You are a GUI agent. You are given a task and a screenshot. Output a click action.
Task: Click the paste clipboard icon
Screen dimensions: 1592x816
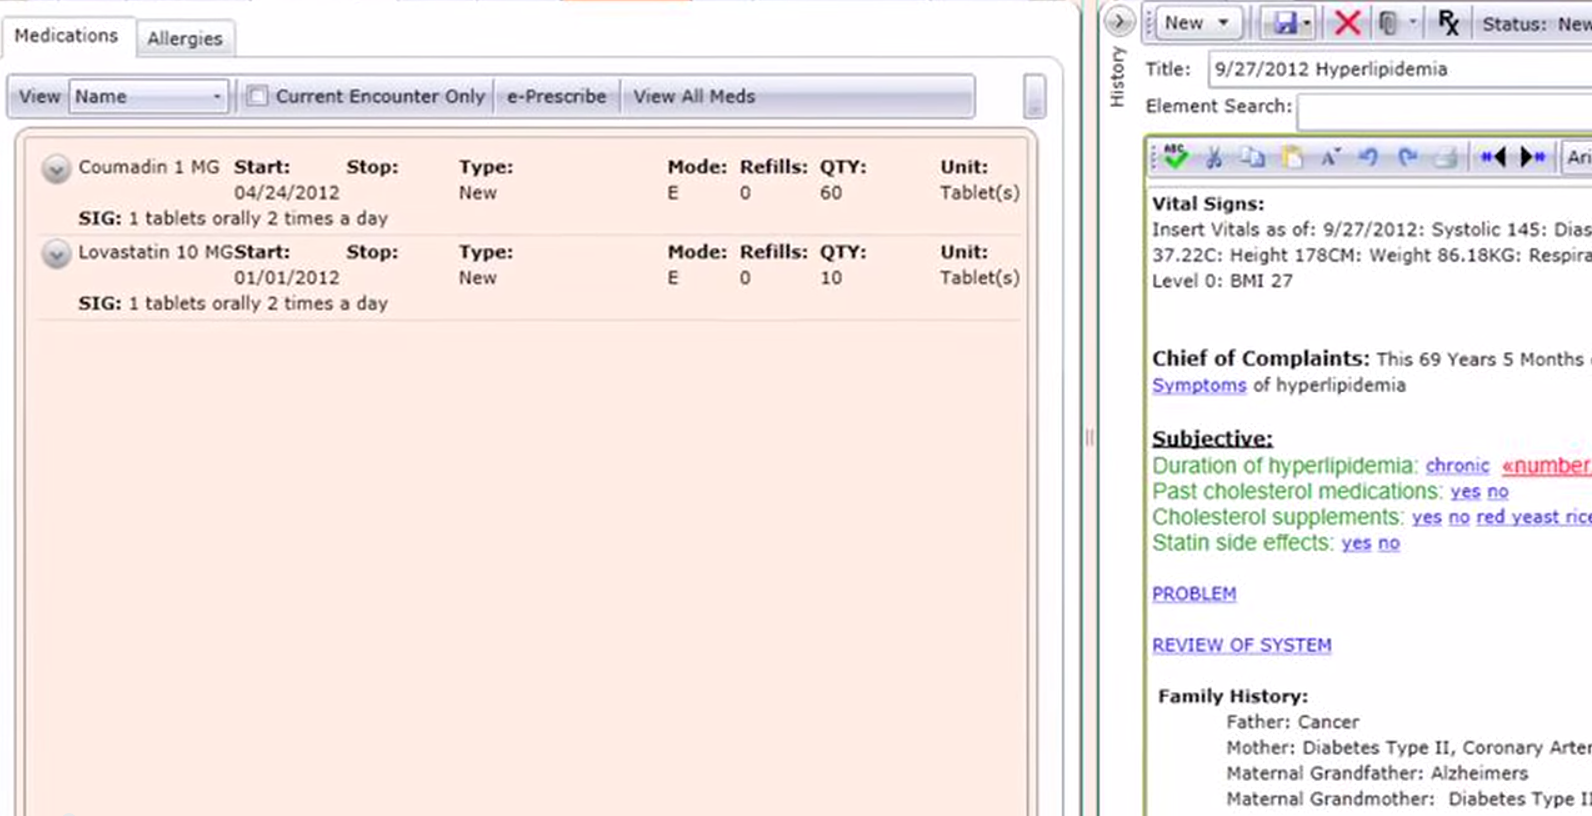[1292, 157]
